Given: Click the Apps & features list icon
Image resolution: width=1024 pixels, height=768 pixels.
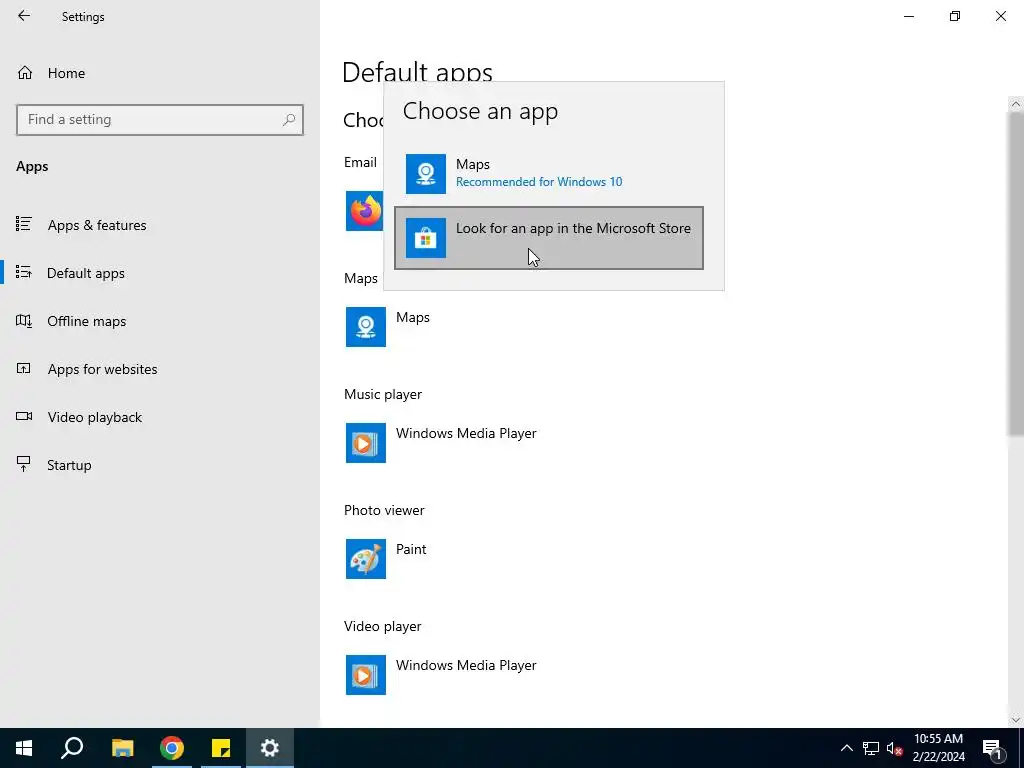Looking at the screenshot, I should (x=24, y=224).
